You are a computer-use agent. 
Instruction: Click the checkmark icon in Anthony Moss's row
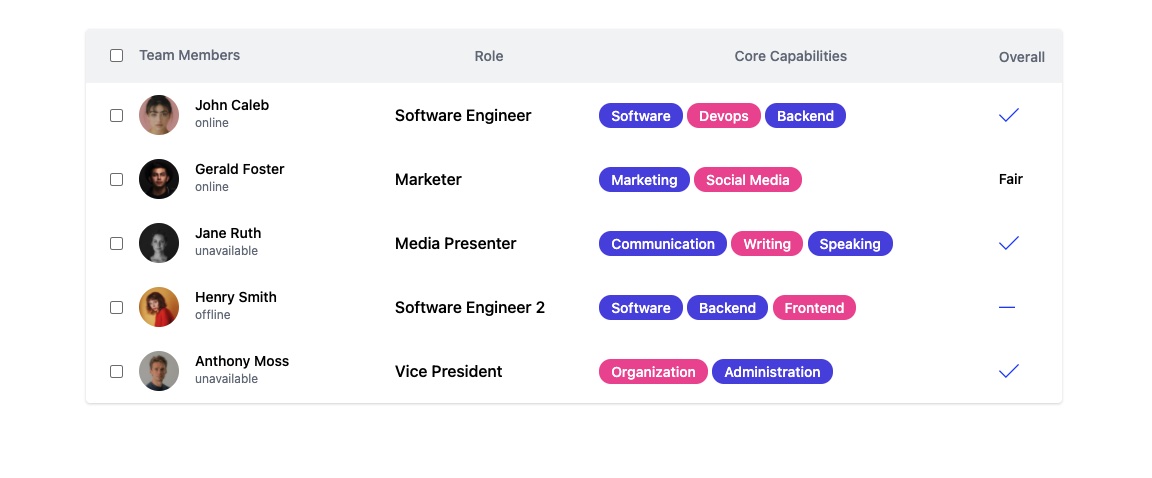point(1009,371)
